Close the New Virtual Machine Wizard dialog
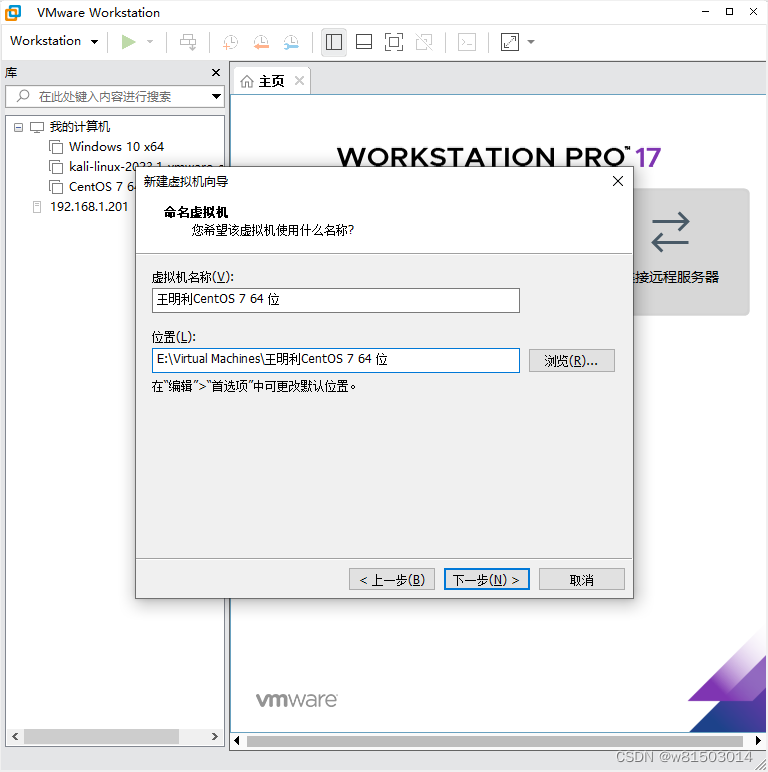The image size is (768, 772). [618, 181]
